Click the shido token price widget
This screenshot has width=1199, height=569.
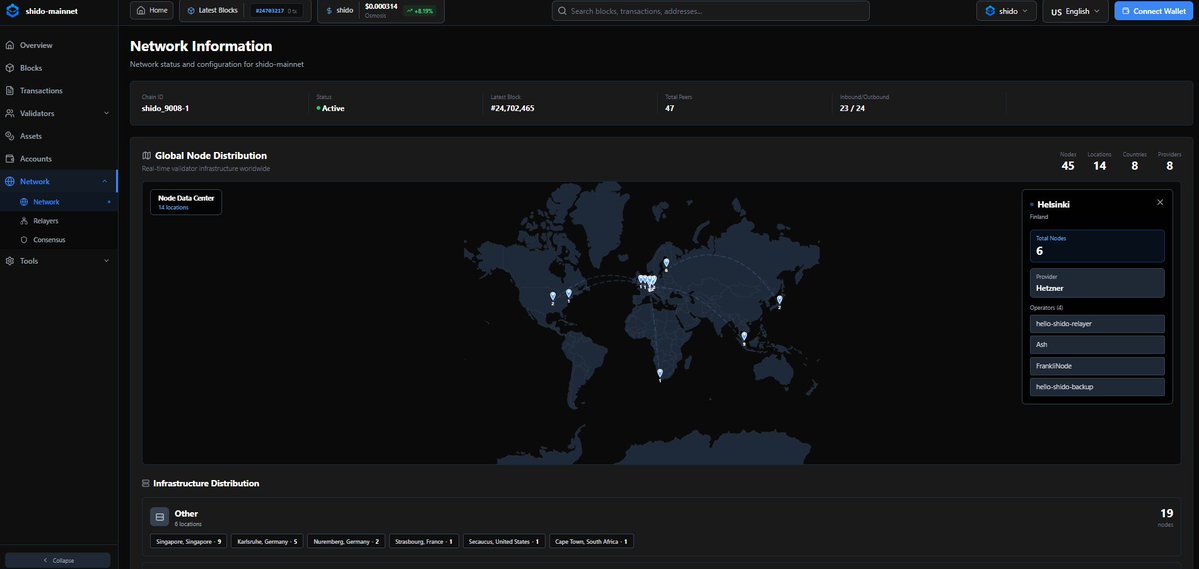pos(380,11)
